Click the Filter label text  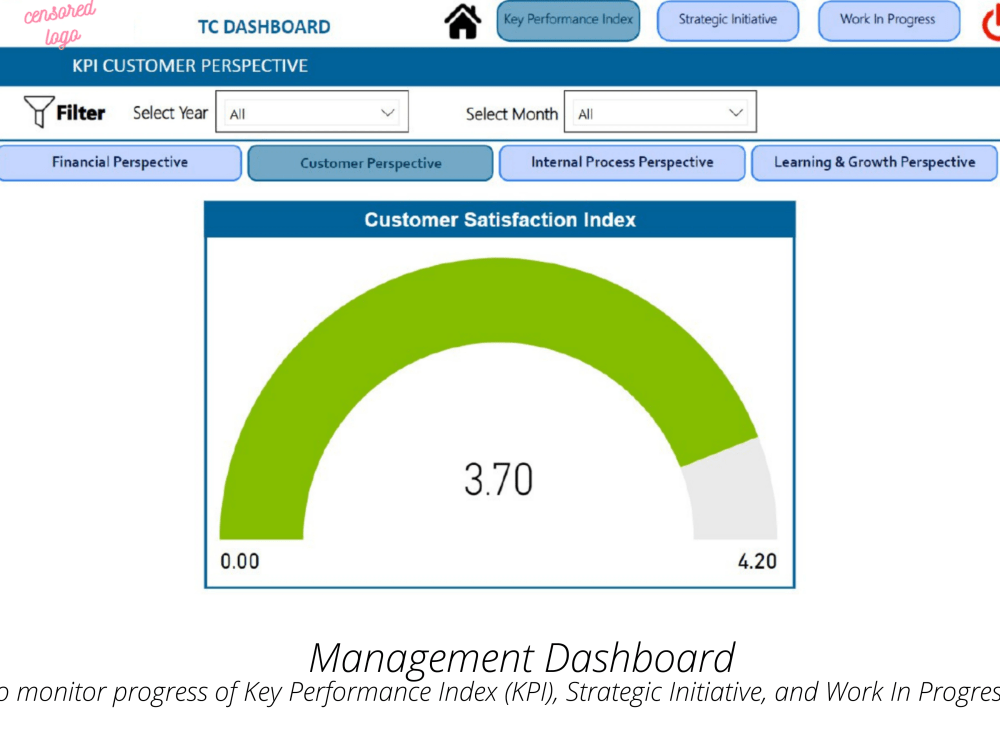coord(80,113)
